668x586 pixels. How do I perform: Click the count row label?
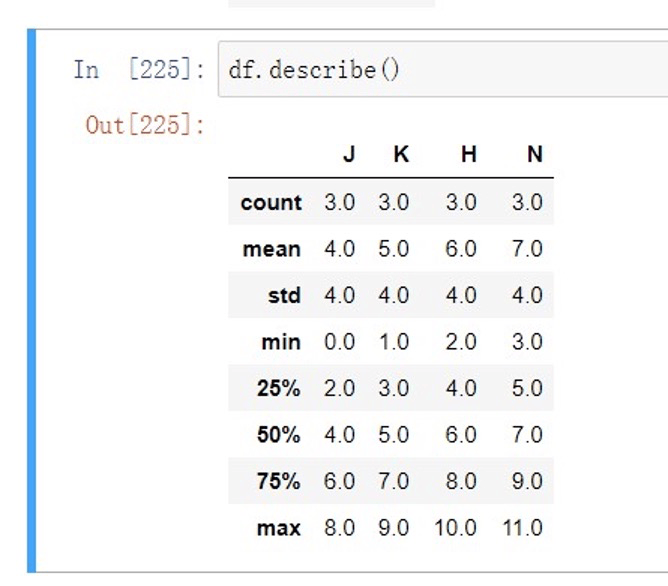[x=271, y=202]
